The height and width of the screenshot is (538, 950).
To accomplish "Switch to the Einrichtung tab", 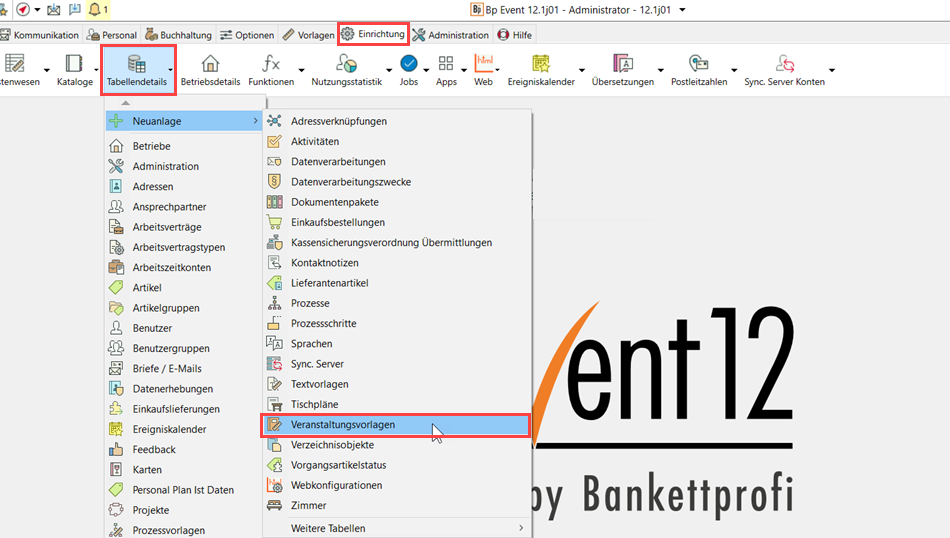I will click(373, 34).
